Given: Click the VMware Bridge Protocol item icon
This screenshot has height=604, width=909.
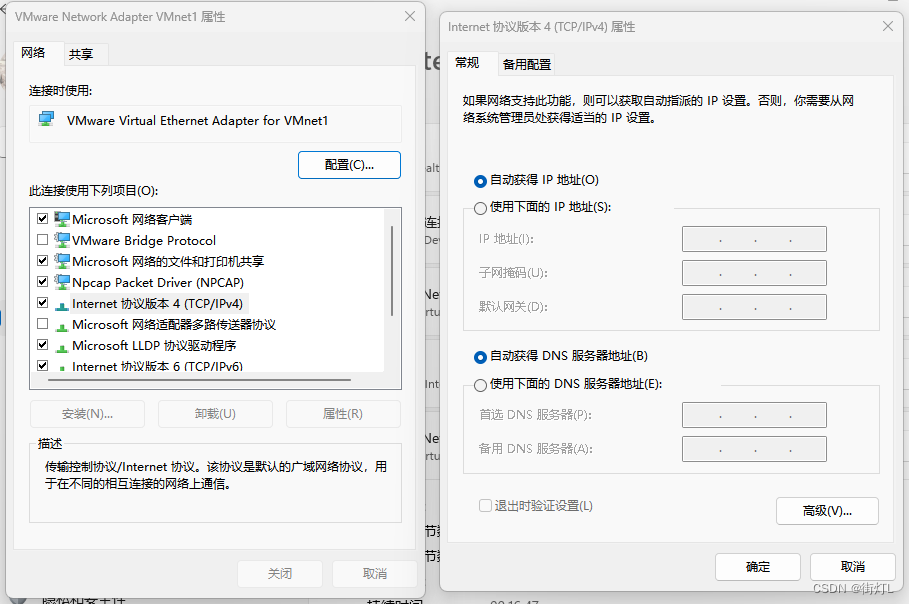Looking at the screenshot, I should tap(62, 240).
